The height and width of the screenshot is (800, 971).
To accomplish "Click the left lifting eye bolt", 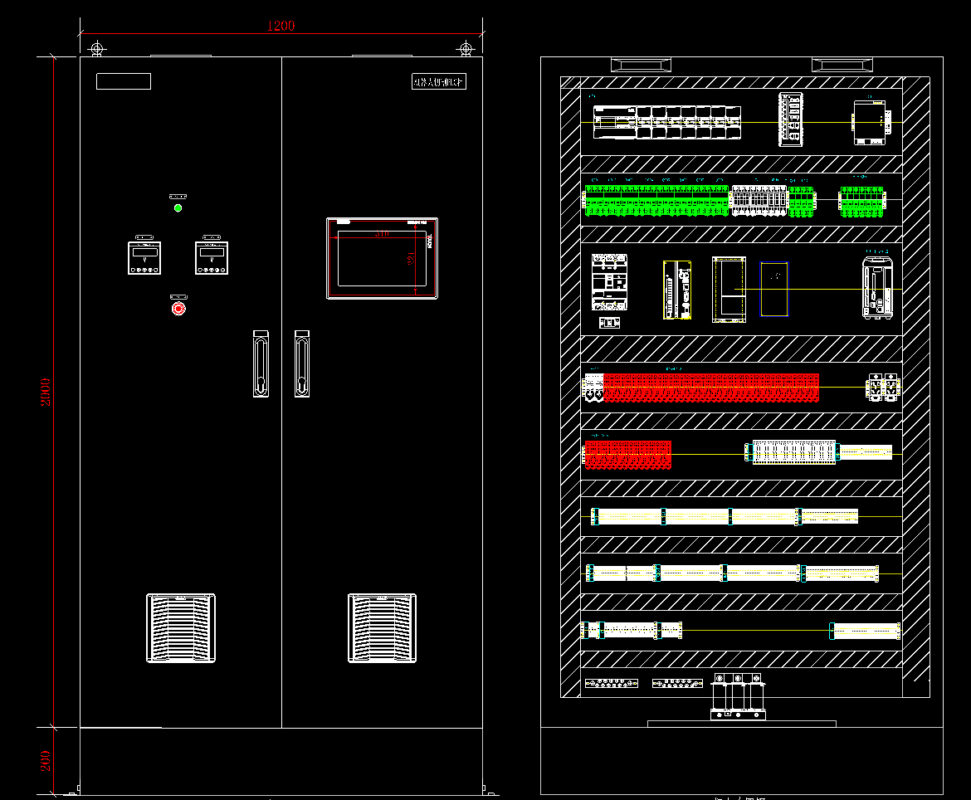I will point(97,48).
